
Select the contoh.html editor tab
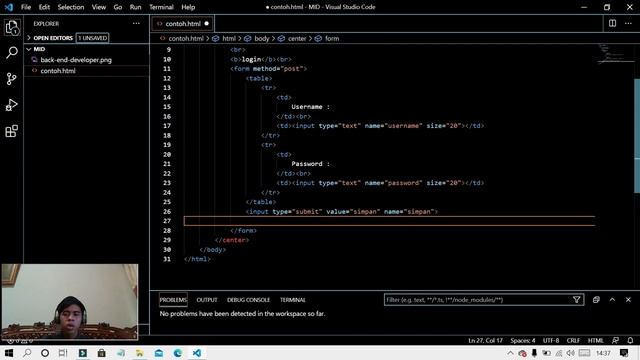coord(182,24)
